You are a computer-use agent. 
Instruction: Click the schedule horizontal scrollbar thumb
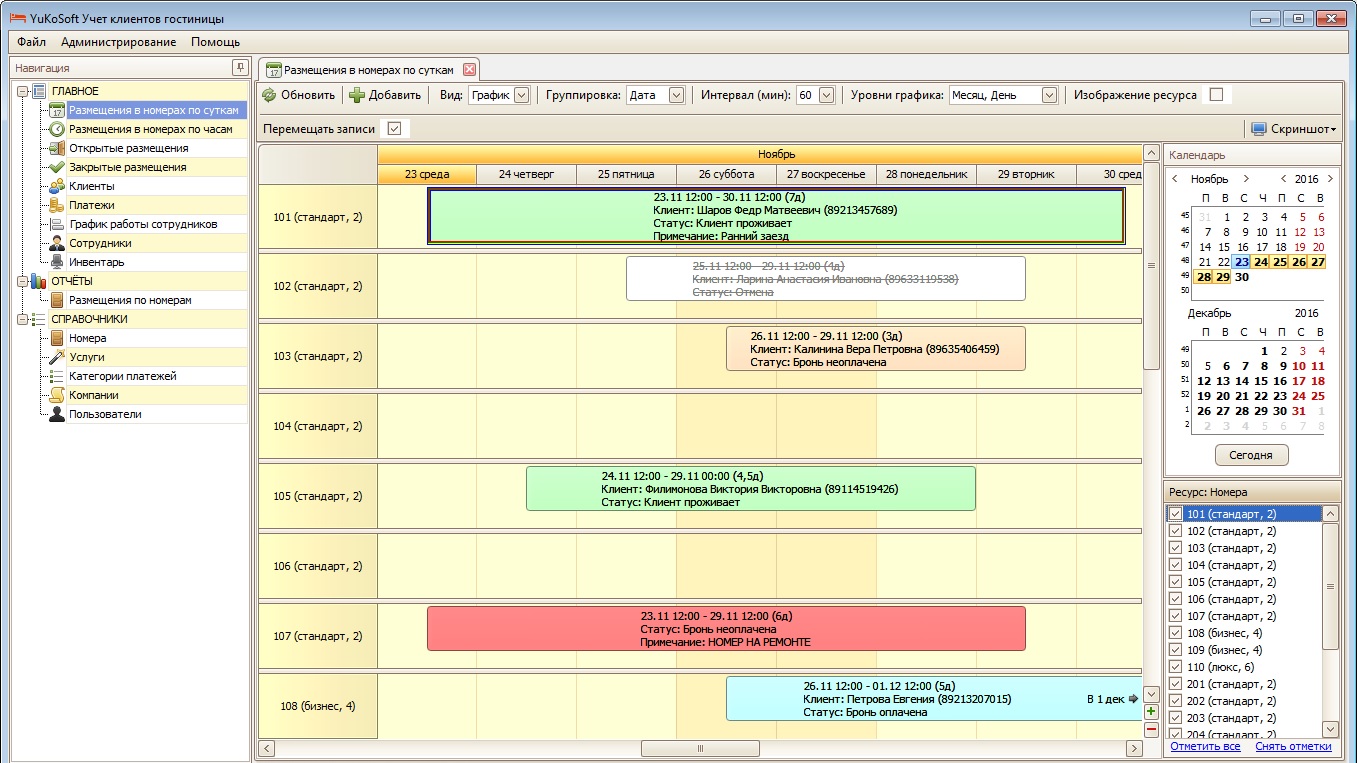click(700, 748)
